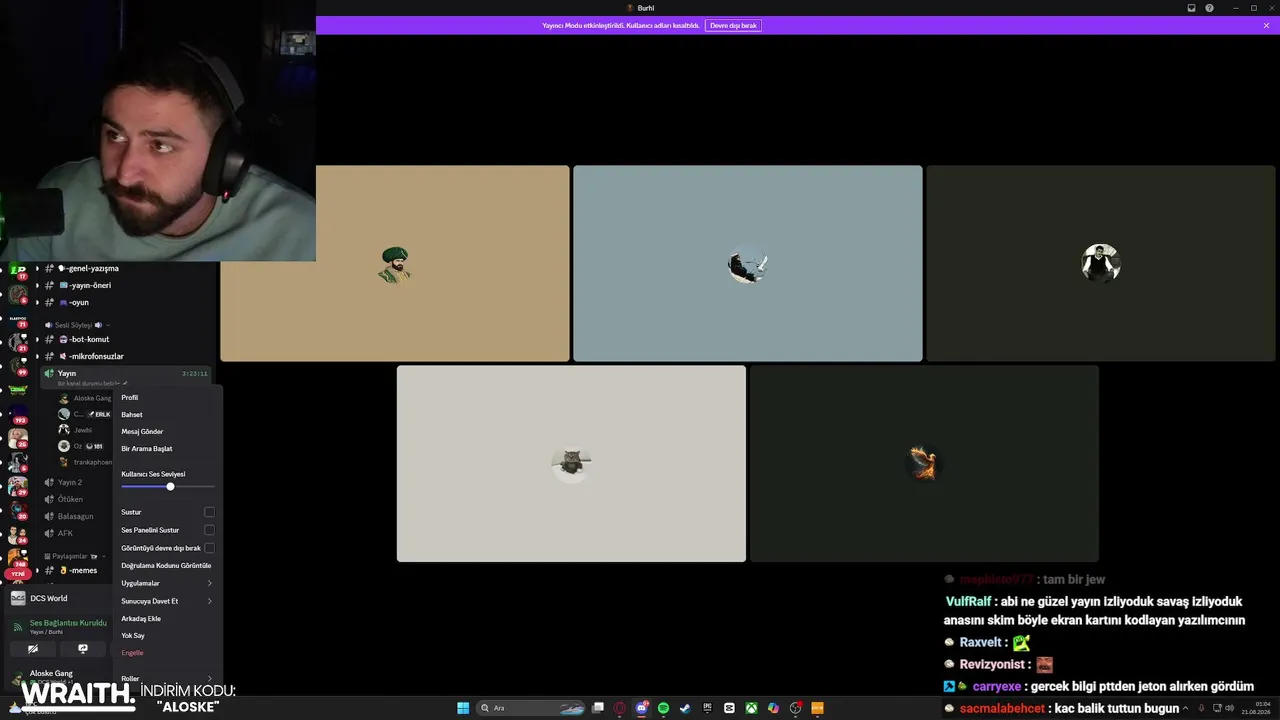
Task: Check the Ses Panelini Sustur checkbox
Action: 209,530
